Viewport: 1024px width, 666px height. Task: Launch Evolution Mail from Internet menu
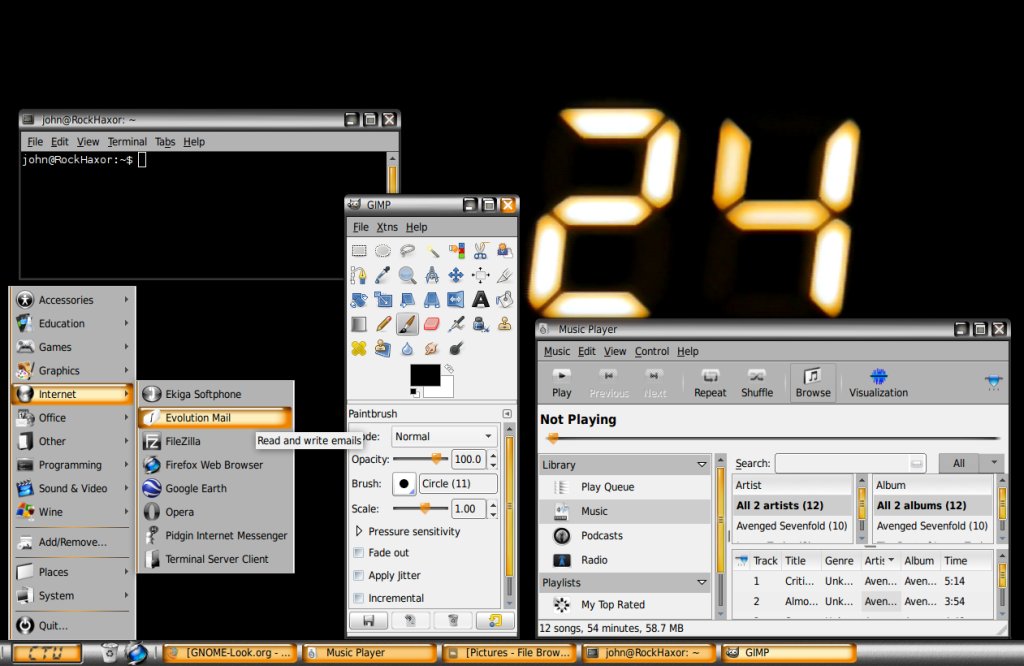click(215, 418)
